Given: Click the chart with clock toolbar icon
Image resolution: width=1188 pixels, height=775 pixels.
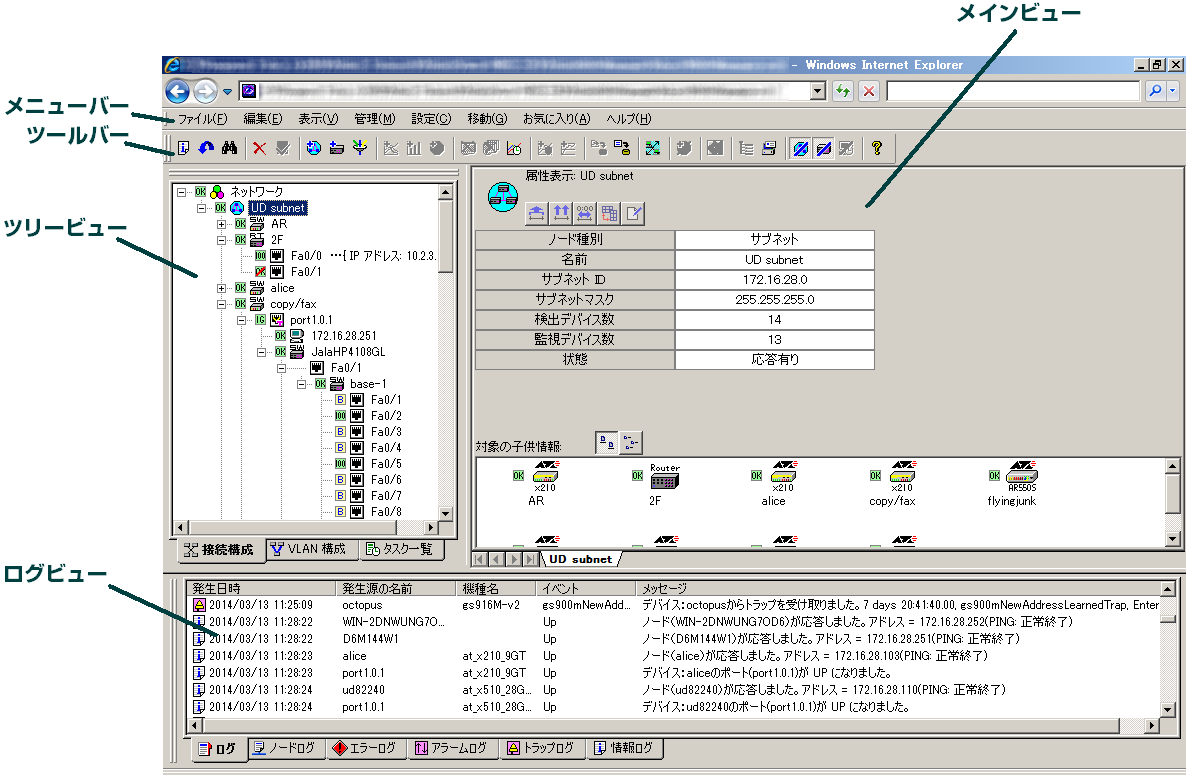Looking at the screenshot, I should pyautogui.click(x=514, y=148).
